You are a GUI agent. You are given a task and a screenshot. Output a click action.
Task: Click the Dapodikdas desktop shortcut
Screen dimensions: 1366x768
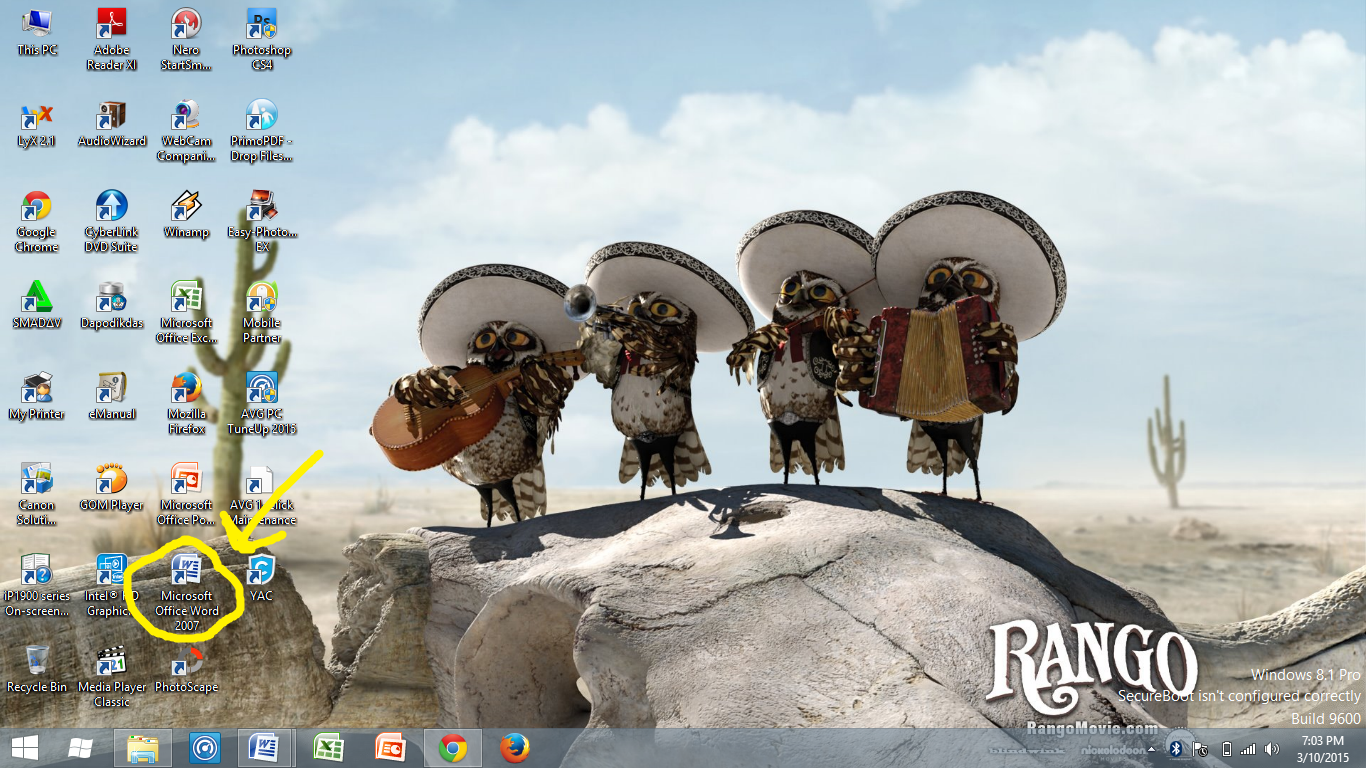click(x=111, y=306)
